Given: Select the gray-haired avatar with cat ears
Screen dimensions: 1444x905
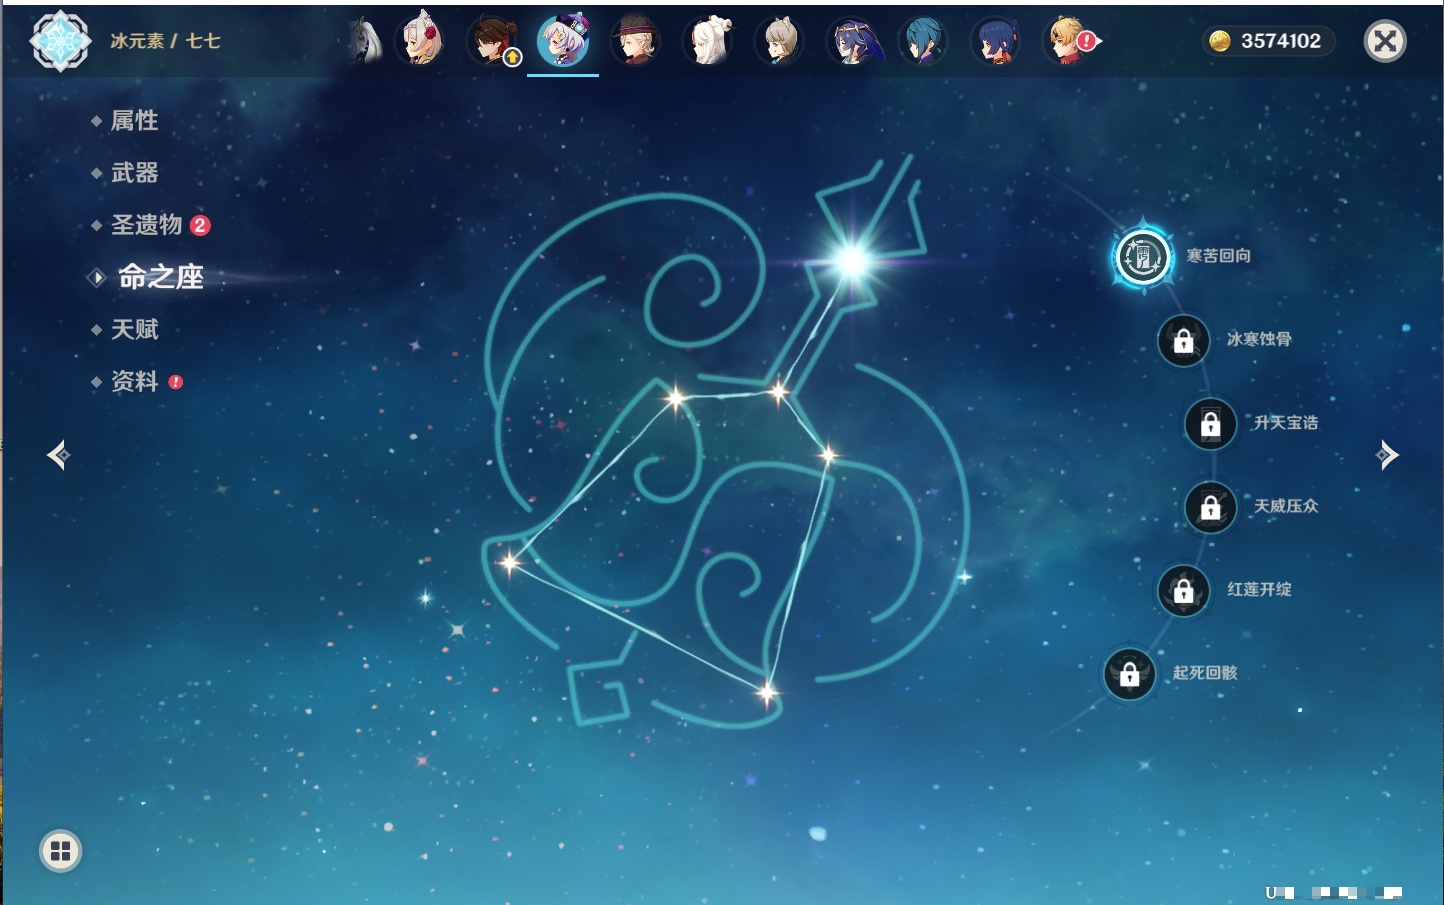Looking at the screenshot, I should pos(779,41).
